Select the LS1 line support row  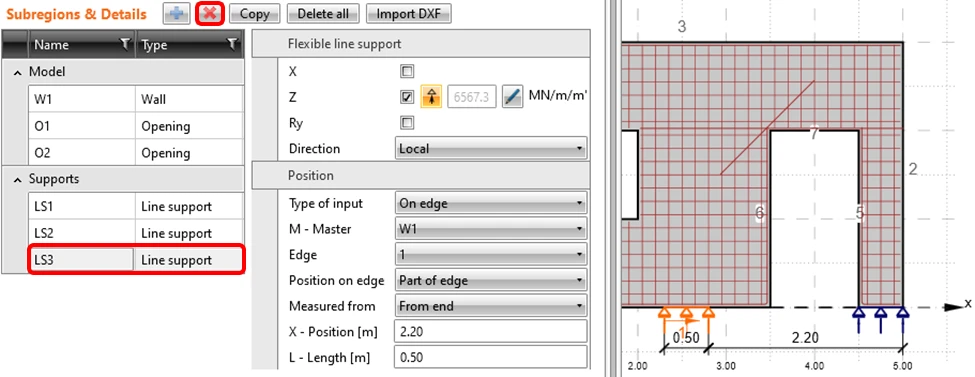click(x=135, y=207)
